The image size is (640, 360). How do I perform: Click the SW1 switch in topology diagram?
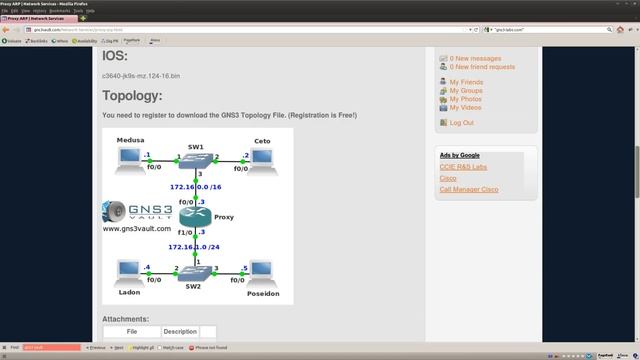pos(196,161)
